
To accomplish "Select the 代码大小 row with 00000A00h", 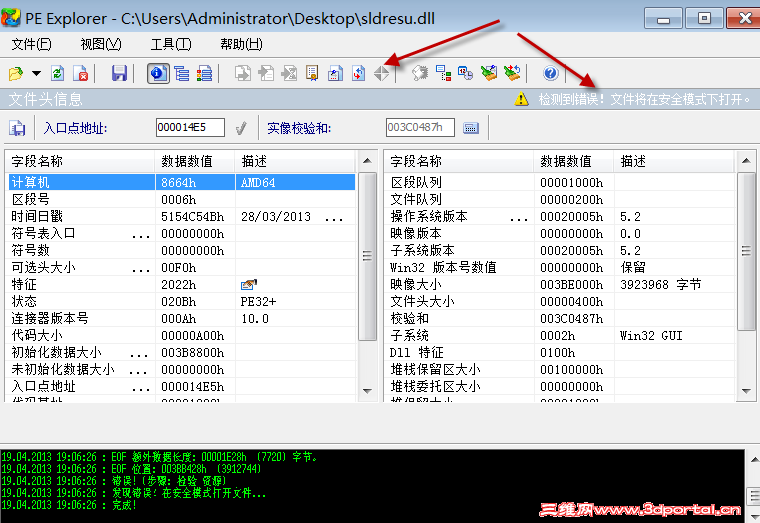I will pos(182,335).
